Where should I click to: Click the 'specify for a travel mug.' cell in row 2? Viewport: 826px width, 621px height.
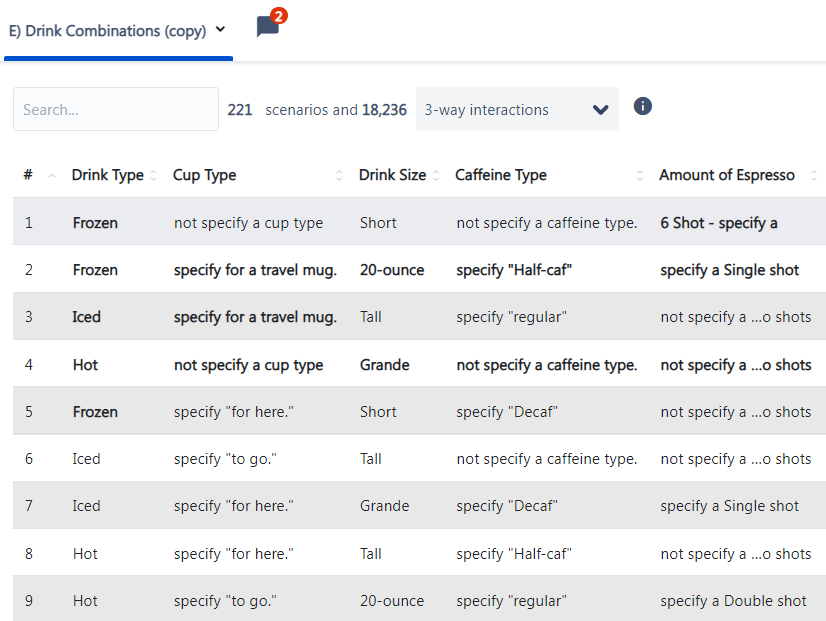[x=255, y=270]
